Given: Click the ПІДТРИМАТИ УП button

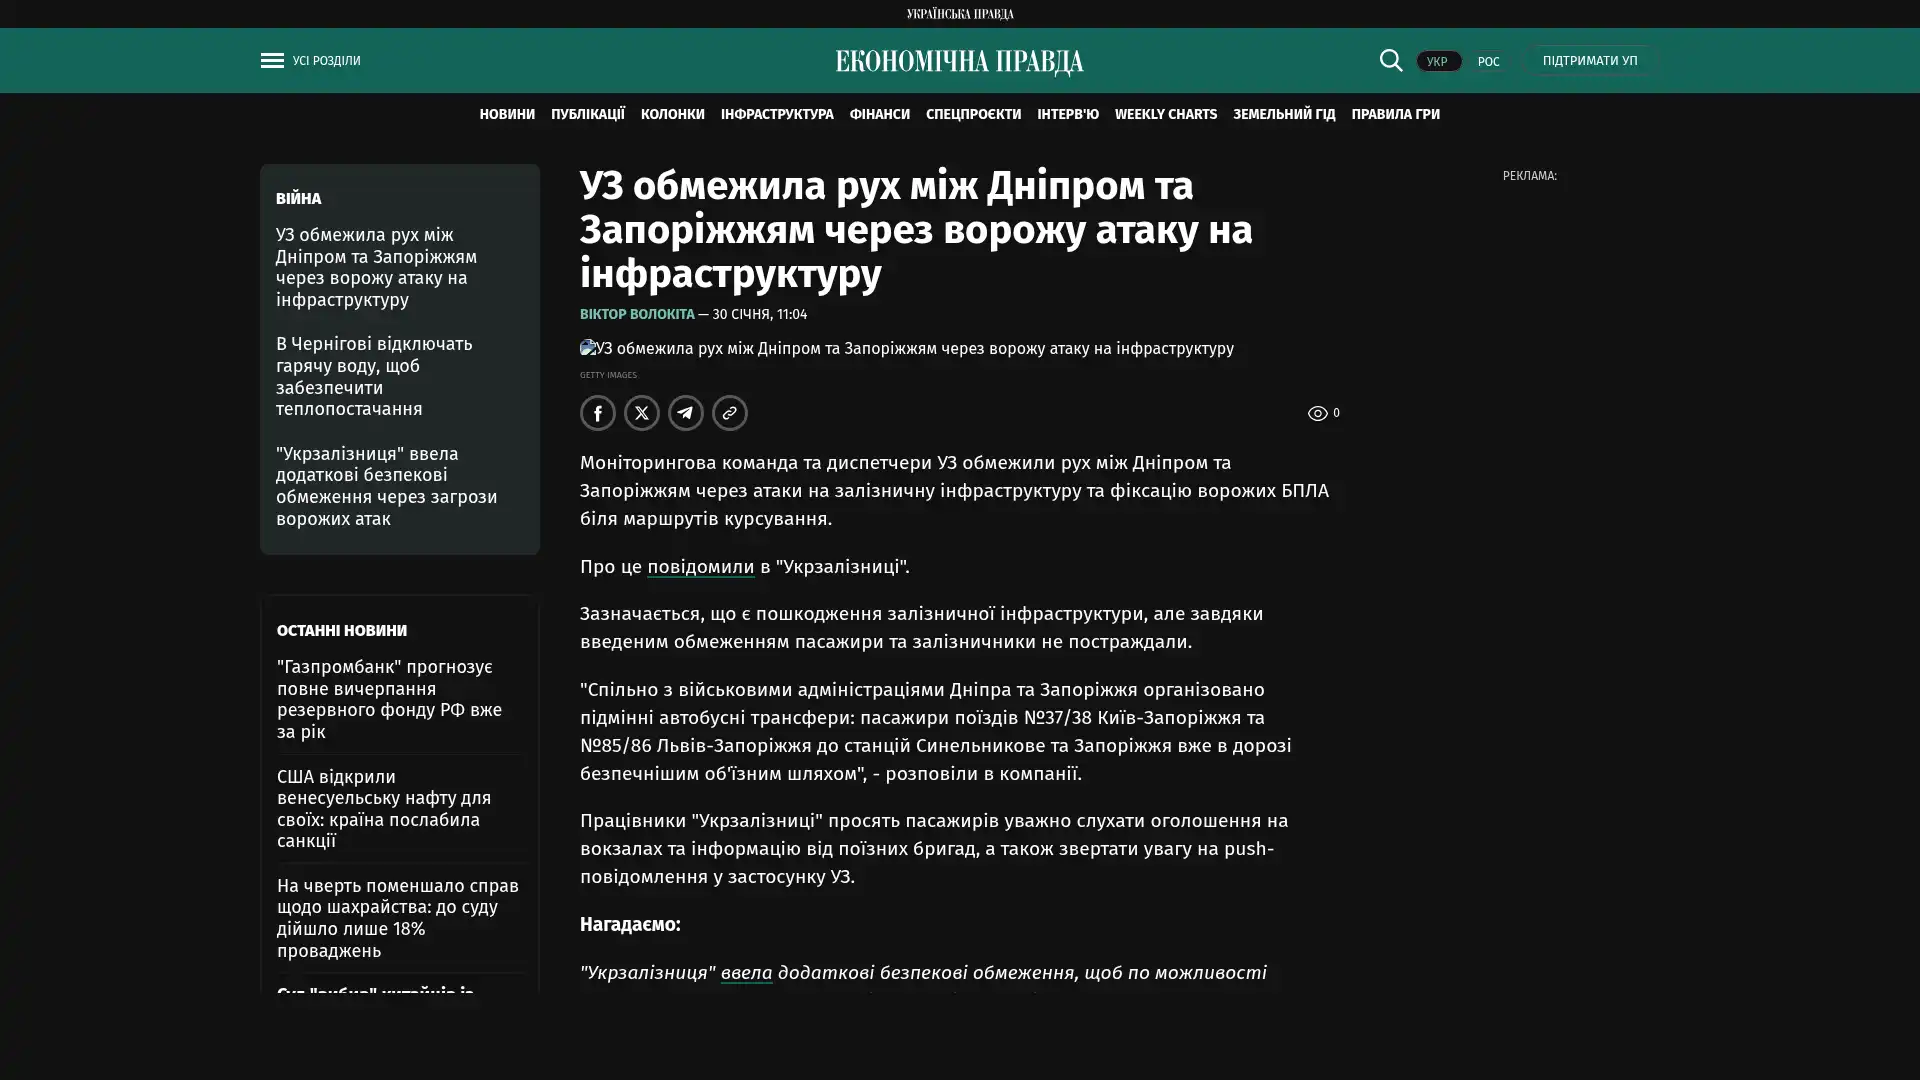Looking at the screenshot, I should 1589,61.
